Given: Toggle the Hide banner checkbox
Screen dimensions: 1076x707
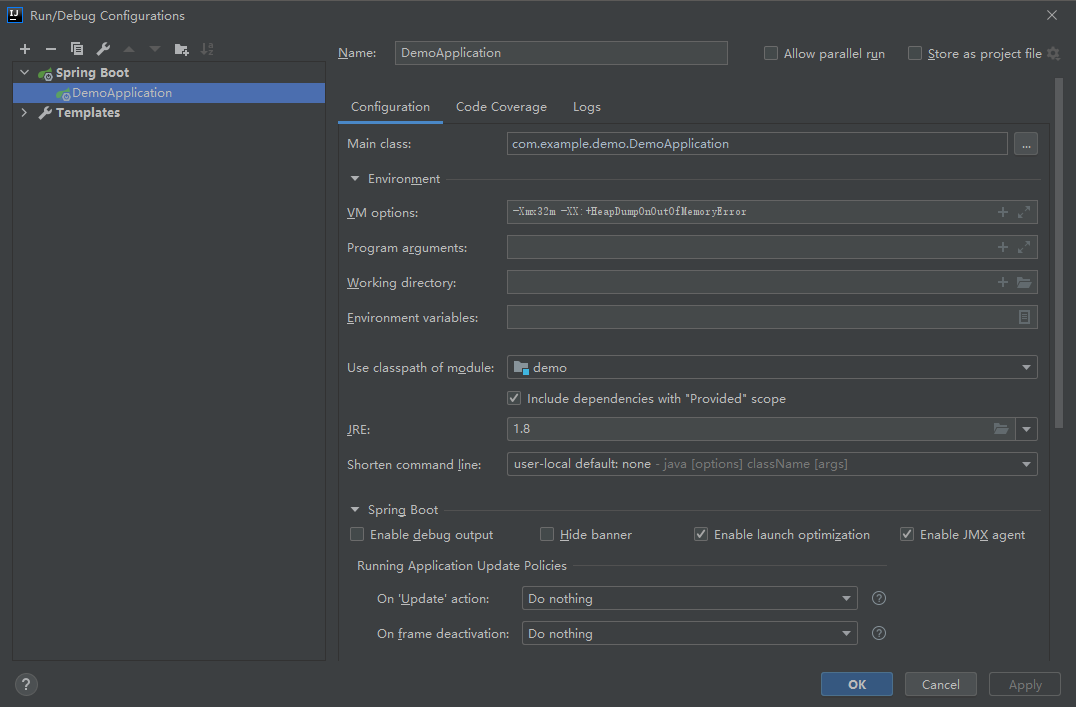Looking at the screenshot, I should tap(547, 535).
